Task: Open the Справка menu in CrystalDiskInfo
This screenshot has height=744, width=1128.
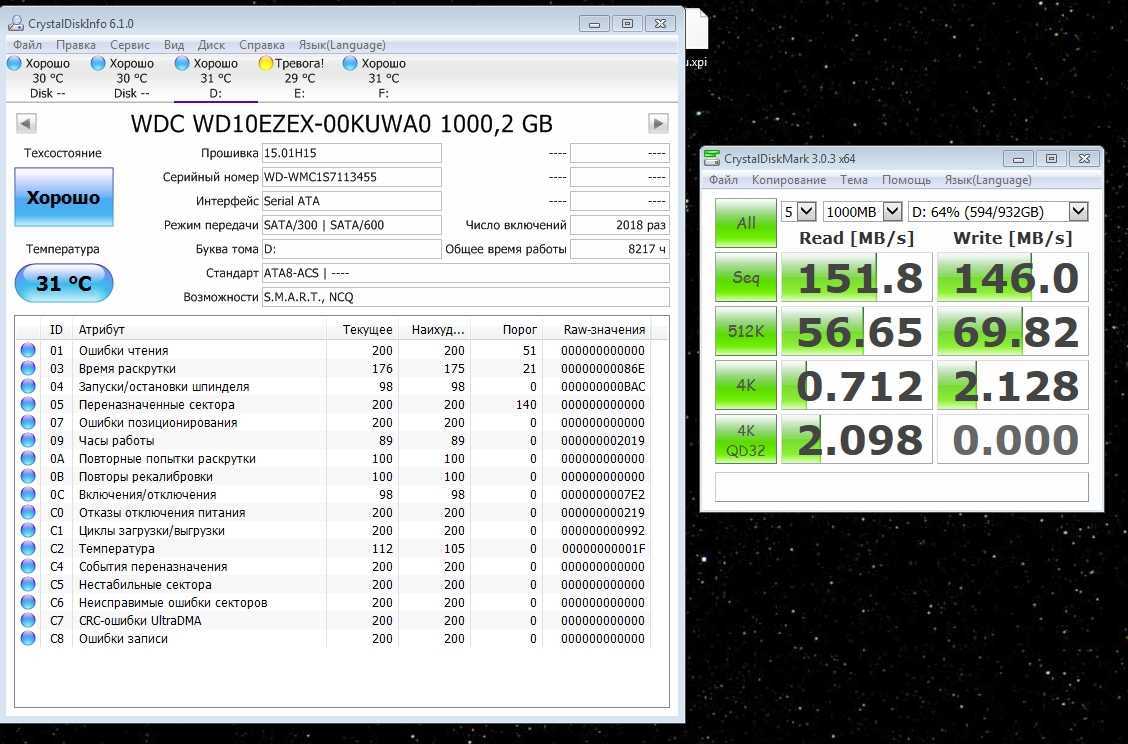Action: pos(261,45)
